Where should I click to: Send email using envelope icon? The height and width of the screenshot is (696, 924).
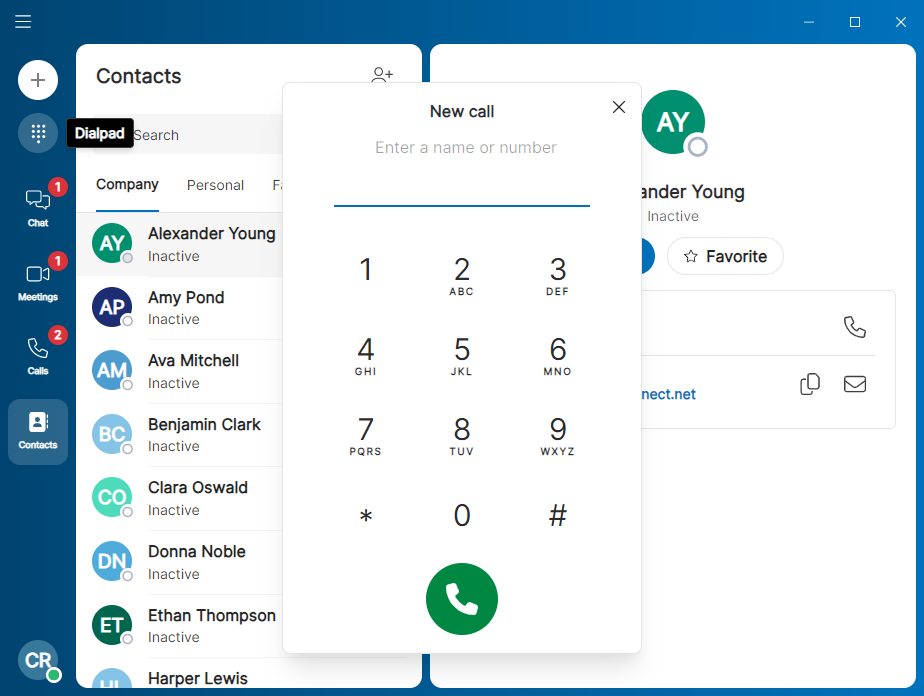pyautogui.click(x=854, y=384)
